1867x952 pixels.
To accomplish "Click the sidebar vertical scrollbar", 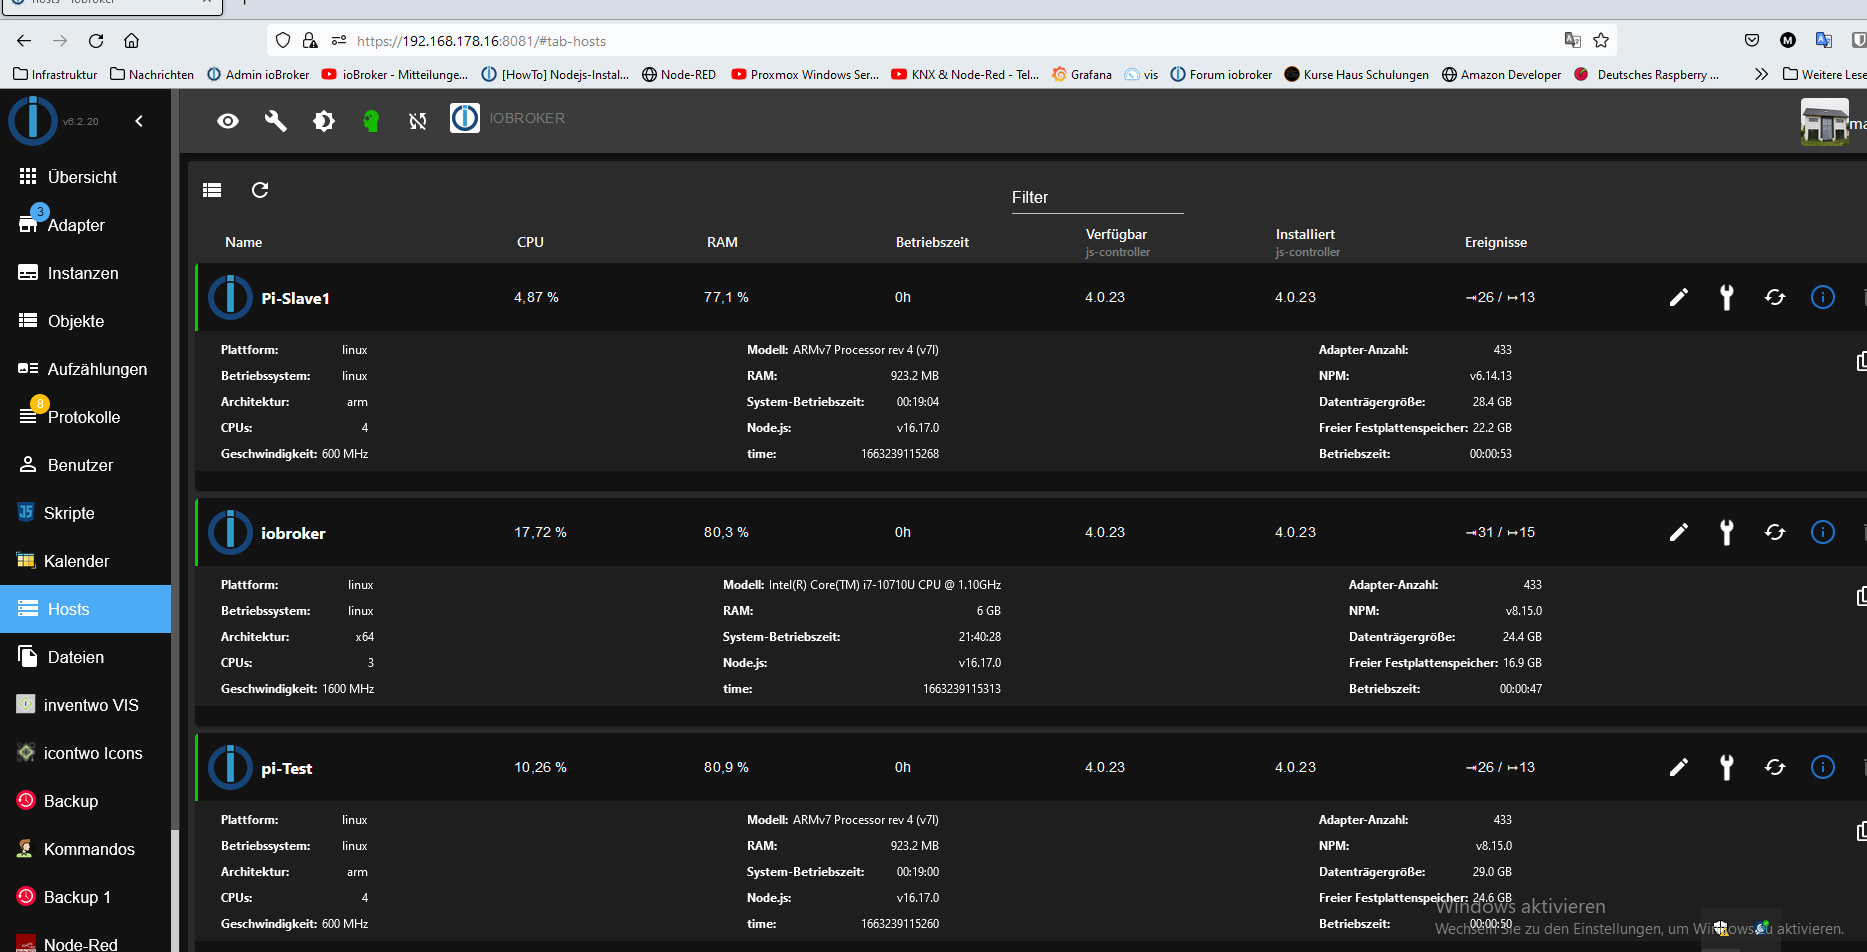I will pos(175,889).
